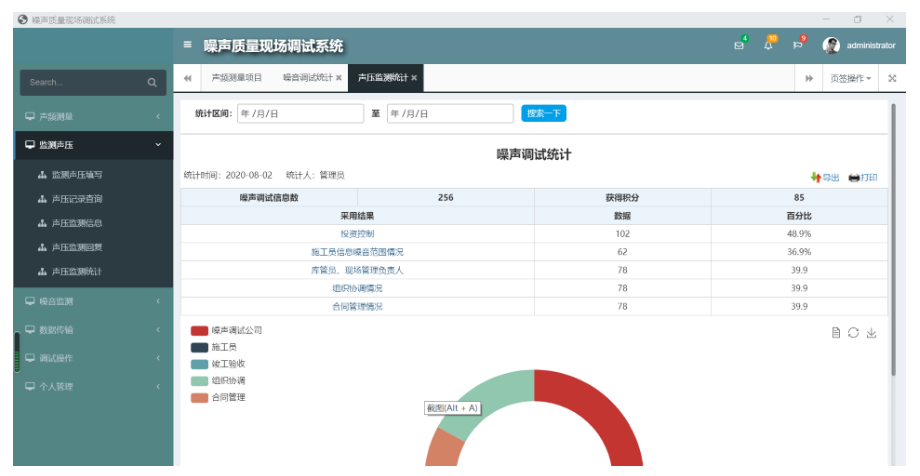Click the chart refresh icon

tap(853, 333)
